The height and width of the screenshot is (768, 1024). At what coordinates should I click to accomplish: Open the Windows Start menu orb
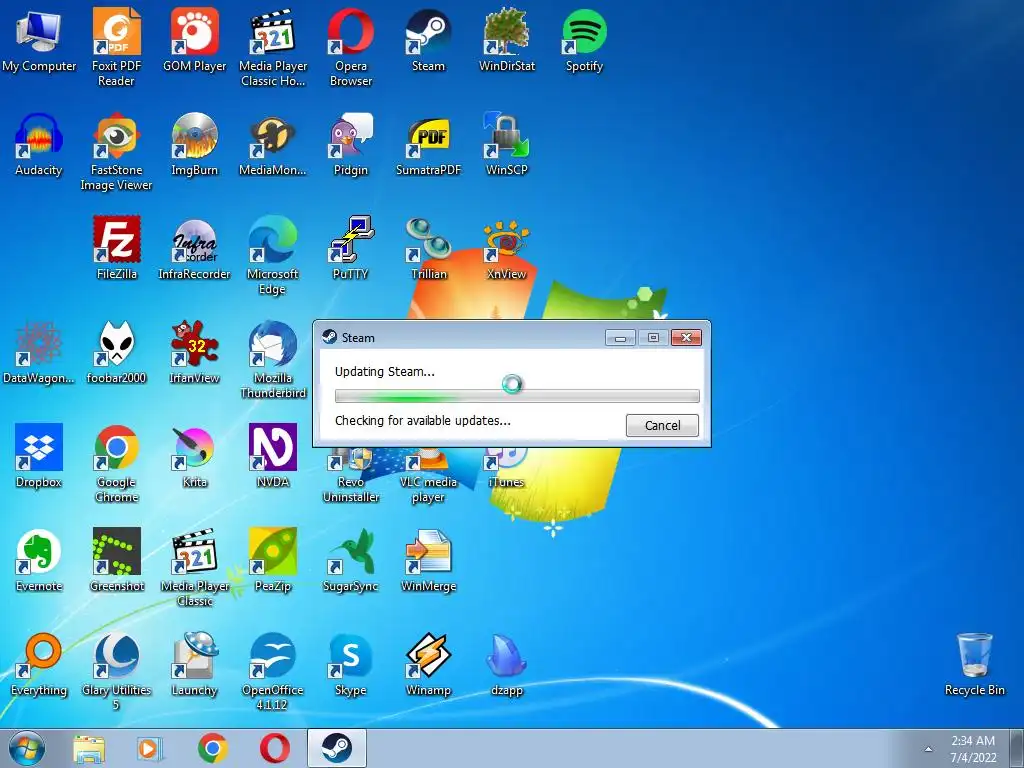pyautogui.click(x=27, y=748)
